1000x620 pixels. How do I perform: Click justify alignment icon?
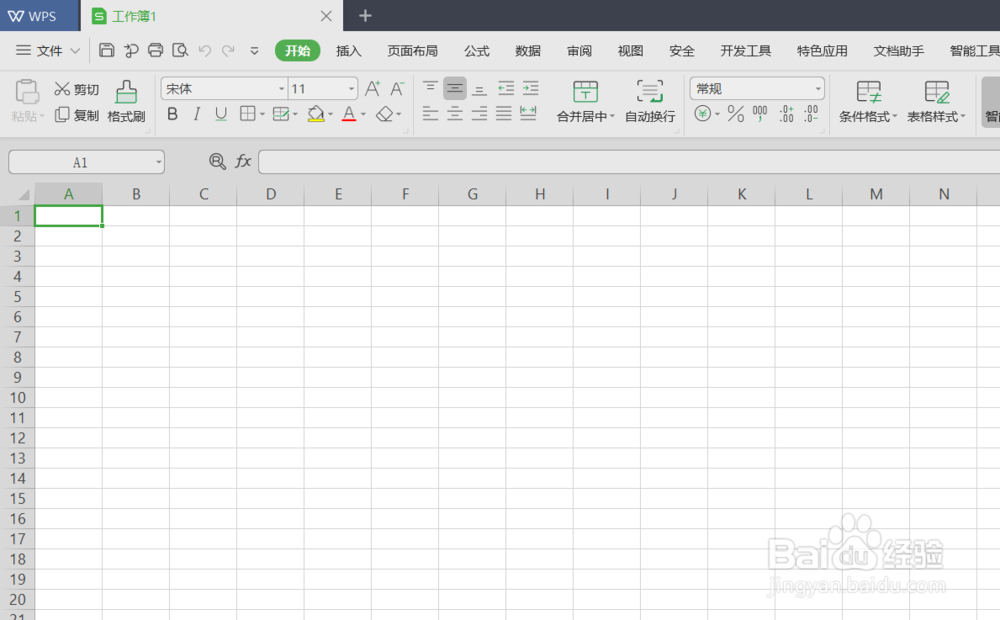click(x=504, y=114)
